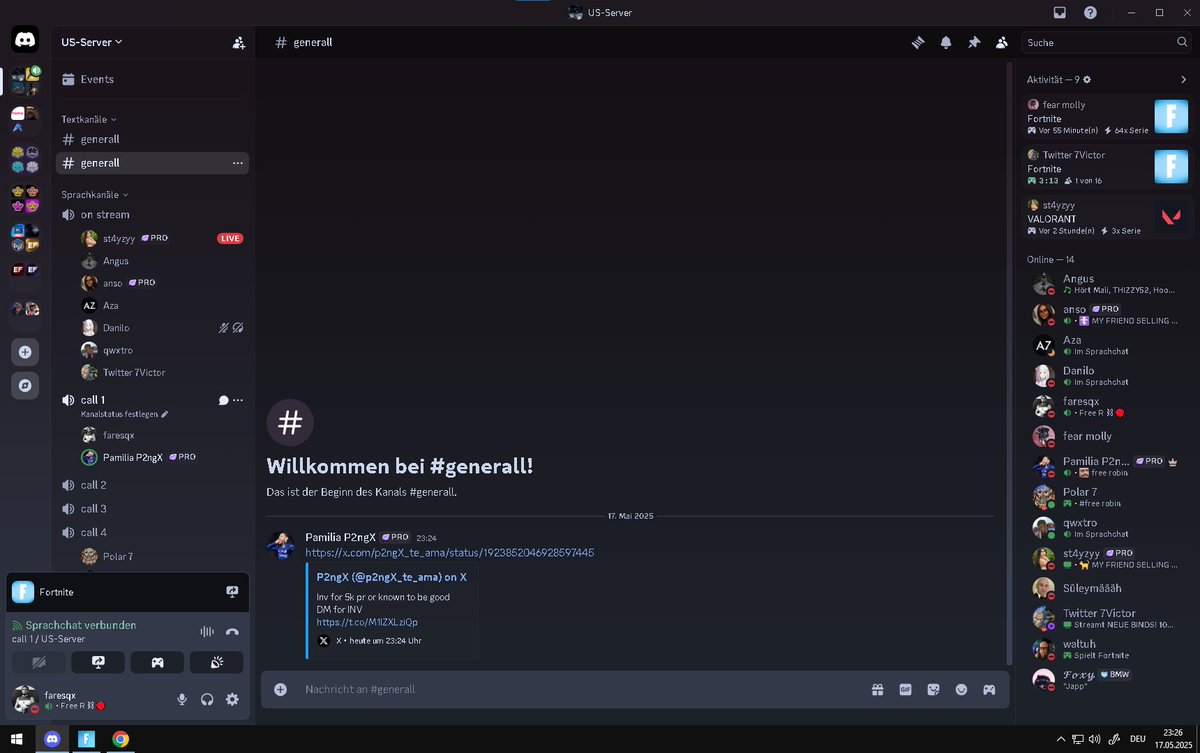Screen dimensions: 1200x753
Task: Select the call 4 voice channel
Action: point(152,533)
